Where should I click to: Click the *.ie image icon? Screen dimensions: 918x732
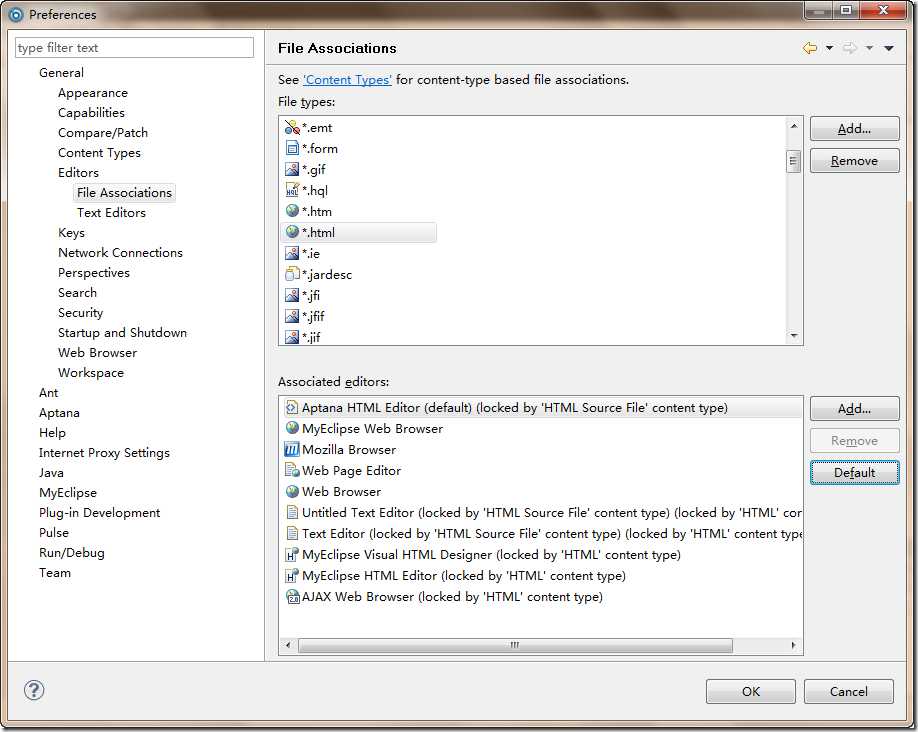[292, 253]
